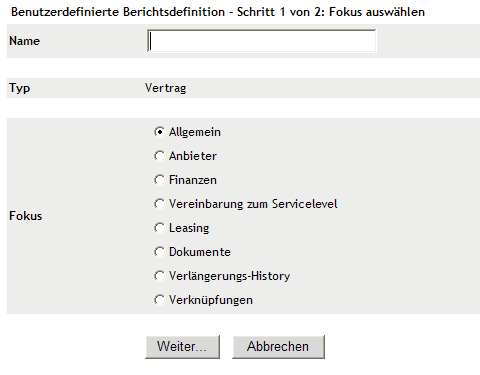This screenshot has height=375, width=480.
Task: Click the Verlängerungs-History label text
Action: coord(229,276)
